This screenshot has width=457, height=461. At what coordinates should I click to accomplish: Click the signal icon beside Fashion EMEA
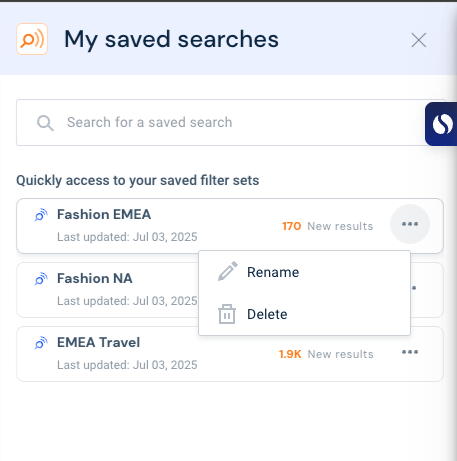41,215
